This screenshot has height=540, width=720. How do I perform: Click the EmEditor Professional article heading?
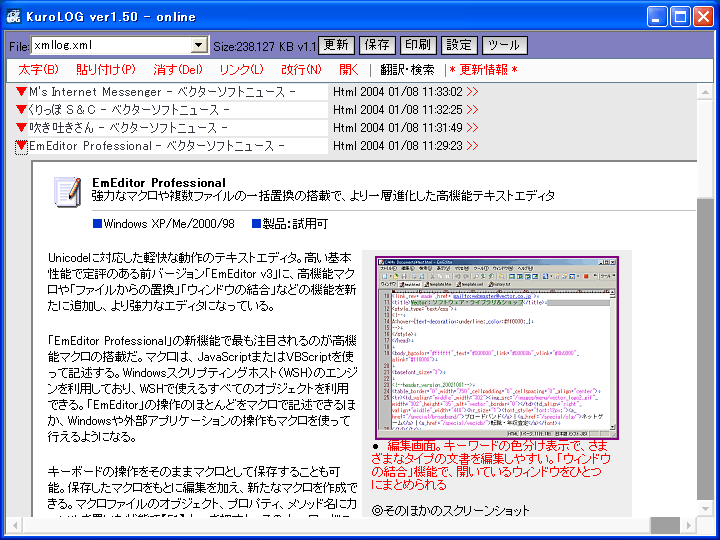(159, 183)
